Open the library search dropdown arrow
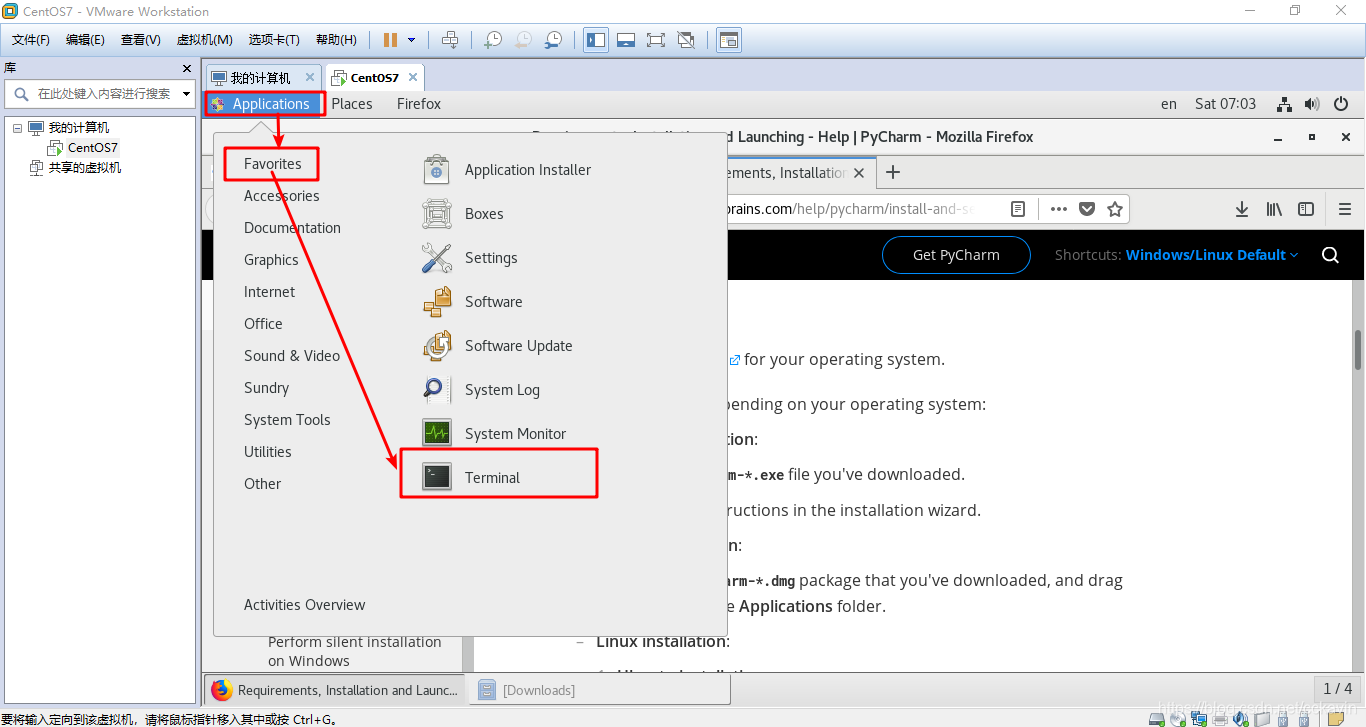 [x=186, y=94]
